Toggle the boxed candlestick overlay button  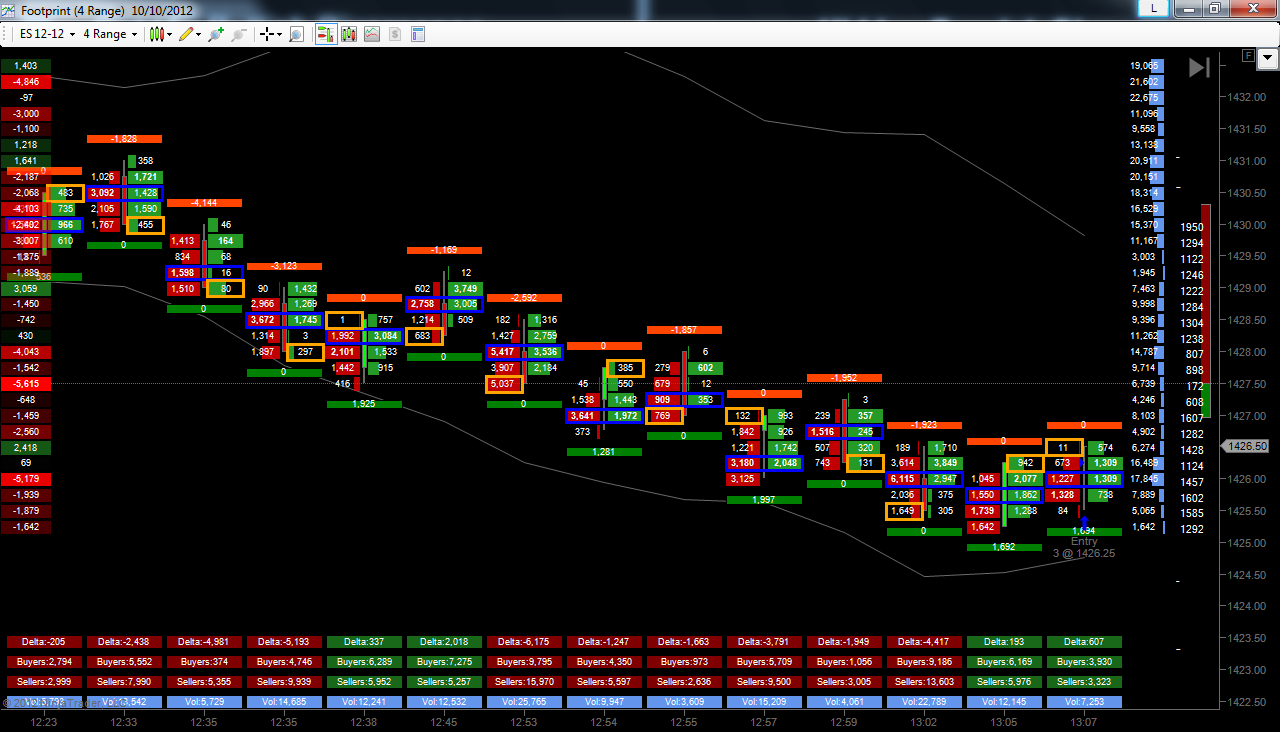coord(349,34)
